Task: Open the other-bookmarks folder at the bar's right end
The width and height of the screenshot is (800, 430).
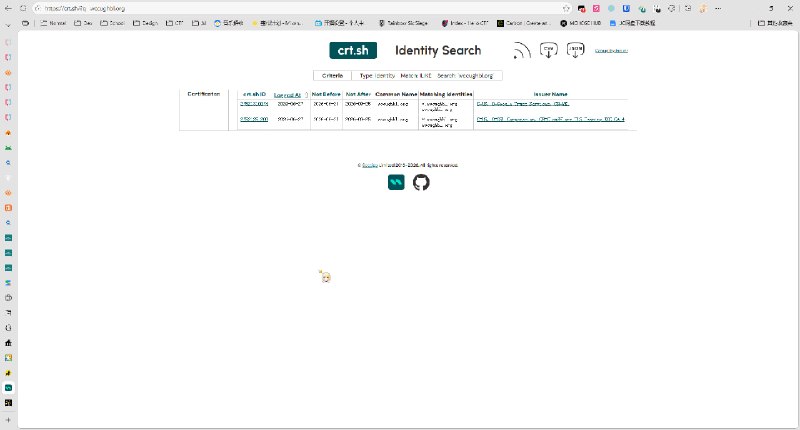Action: coord(775,23)
